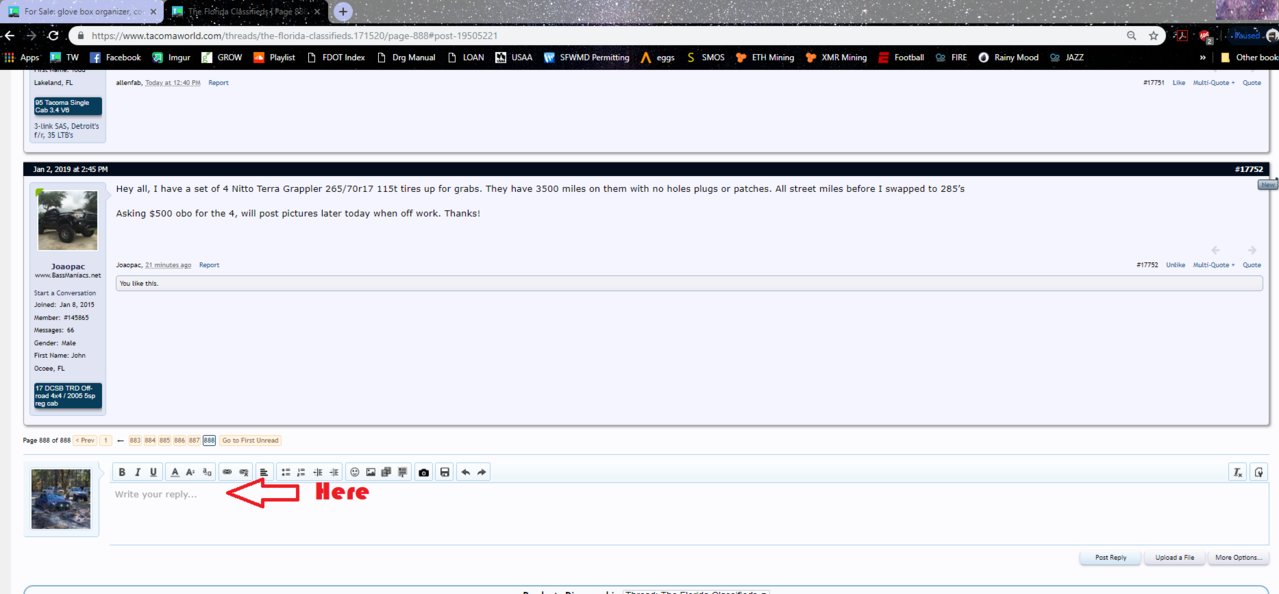Image resolution: width=1279 pixels, height=594 pixels.
Task: Quote allenfab's post #17751
Action: 1251,83
